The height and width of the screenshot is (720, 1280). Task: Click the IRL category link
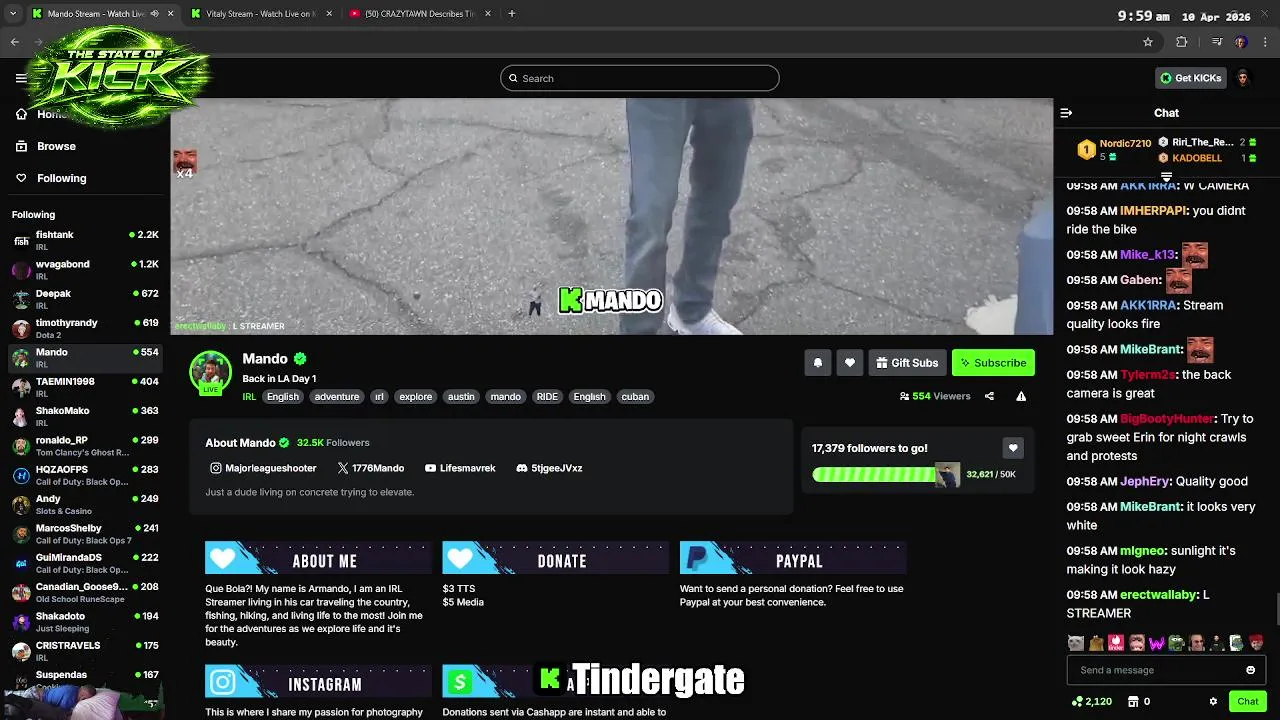click(249, 397)
